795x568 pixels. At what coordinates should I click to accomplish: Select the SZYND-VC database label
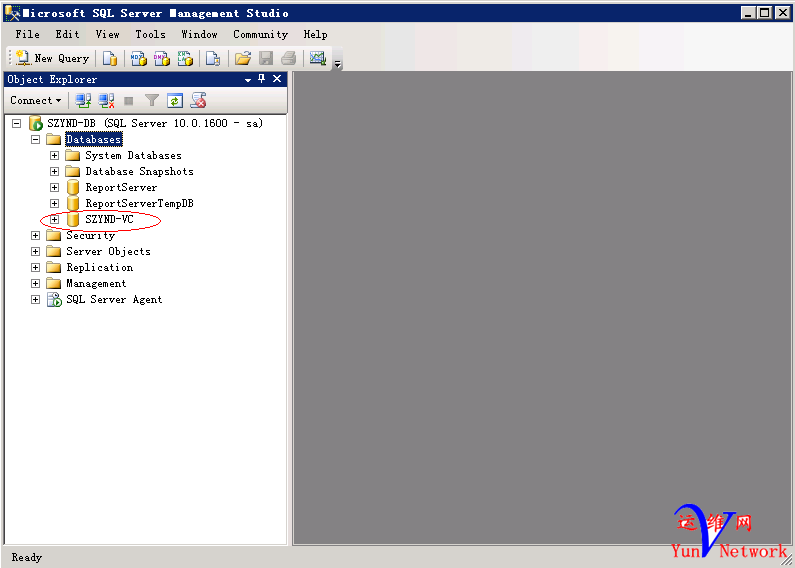point(110,220)
